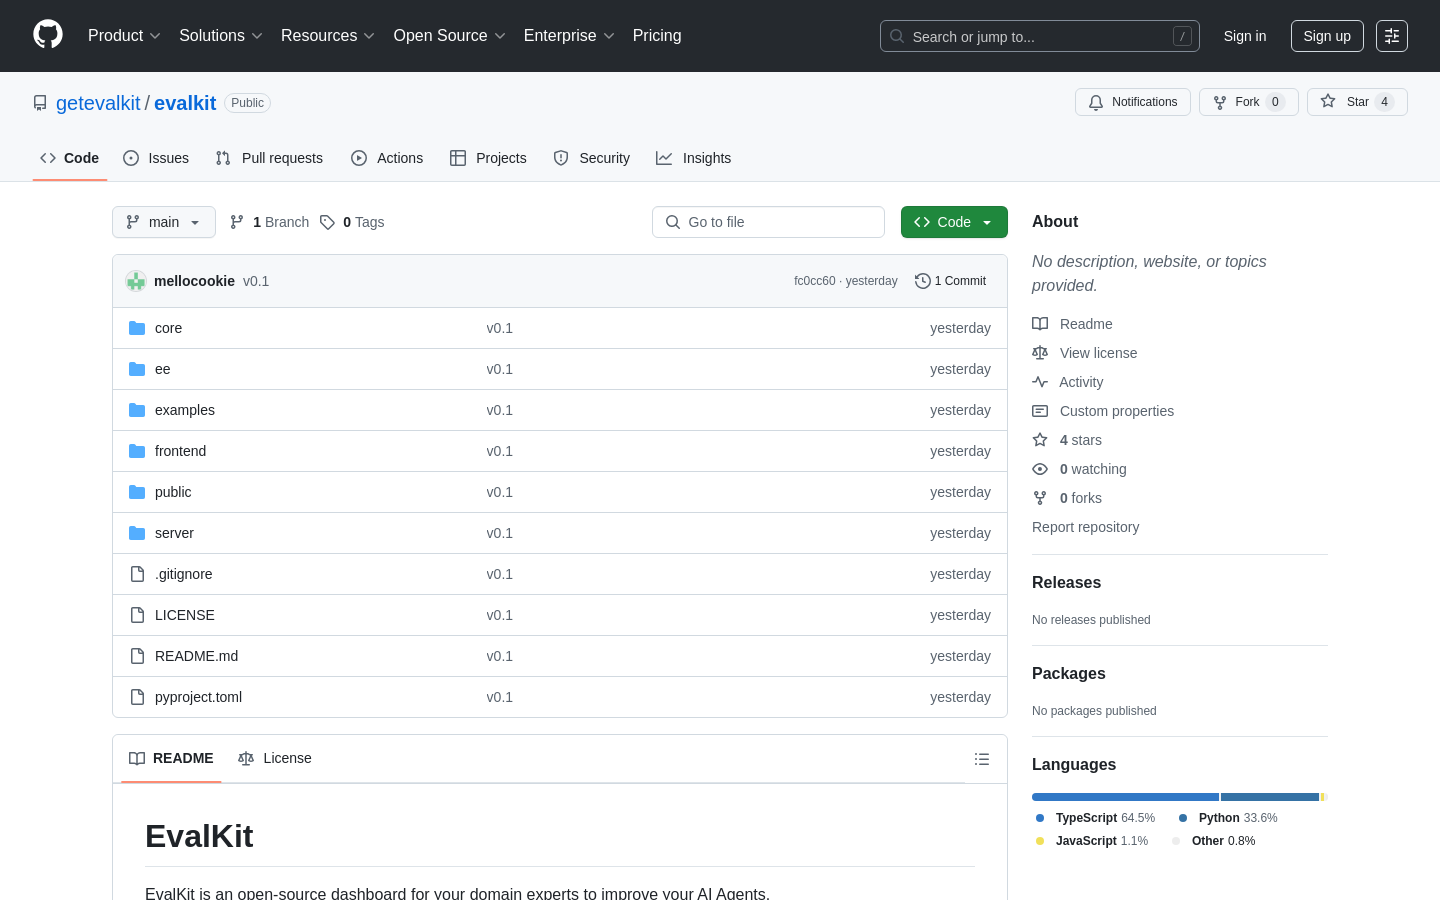Switch to the Pull requests tab
Viewport: 1440px width, 900px height.
pos(269,158)
